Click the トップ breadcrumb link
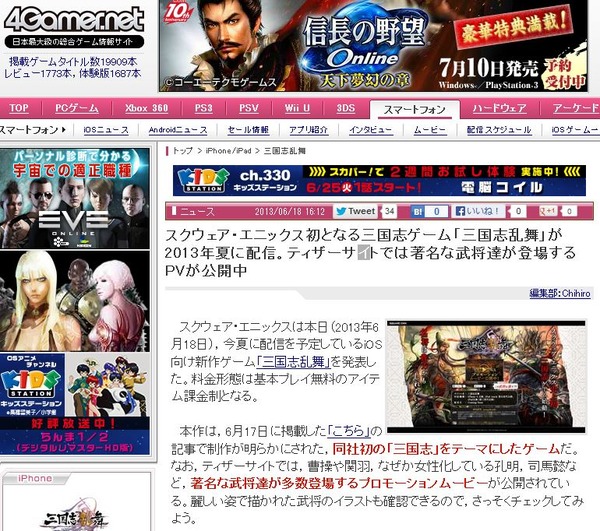600x531 pixels. click(x=183, y=151)
